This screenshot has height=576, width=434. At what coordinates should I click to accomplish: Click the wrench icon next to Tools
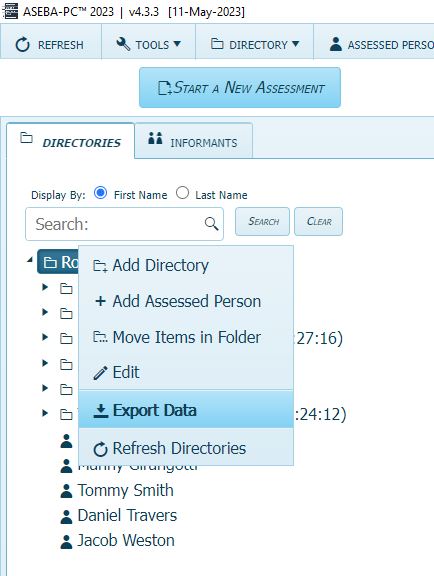123,44
